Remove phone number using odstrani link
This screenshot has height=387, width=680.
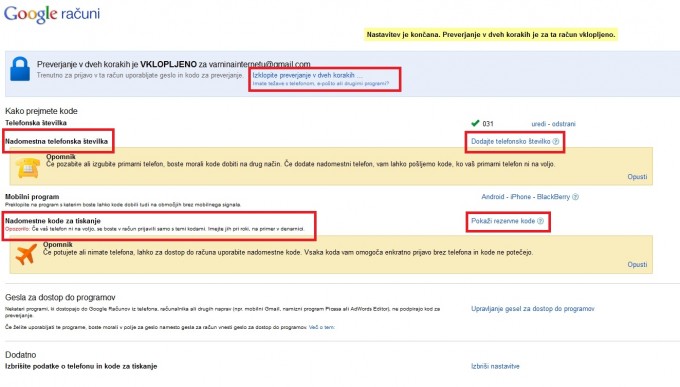click(x=563, y=124)
